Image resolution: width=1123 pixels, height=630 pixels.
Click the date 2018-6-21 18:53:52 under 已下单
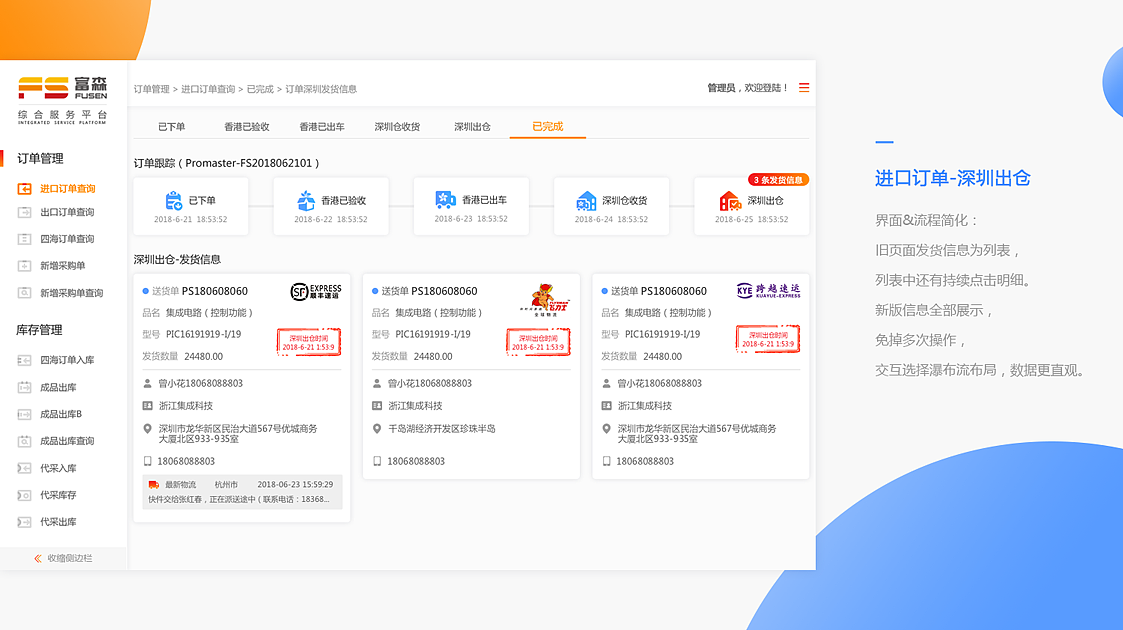point(191,219)
